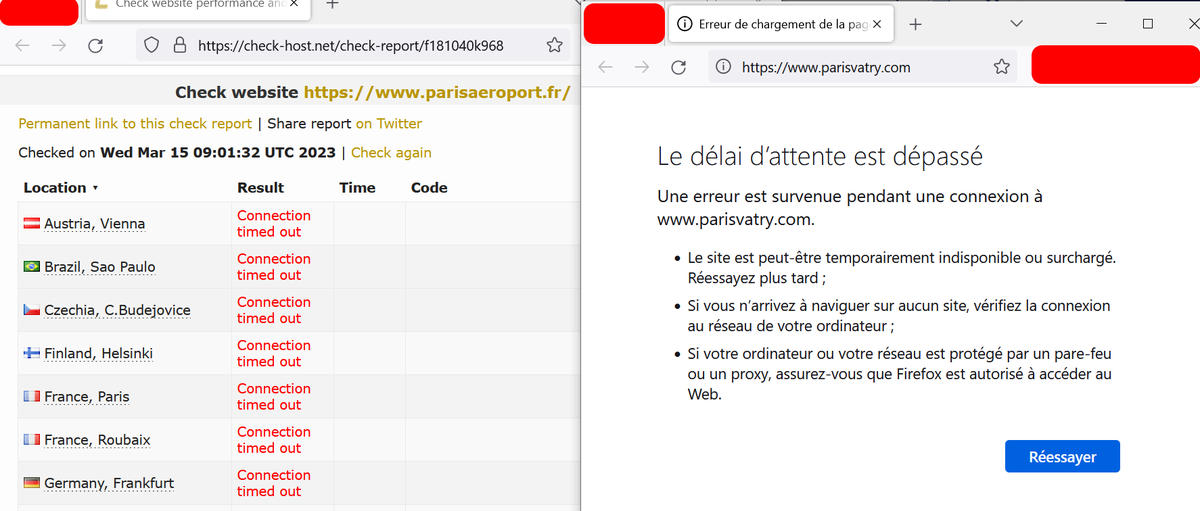1200x511 pixels.
Task: Select the Check website performance tab
Action: click(197, 6)
